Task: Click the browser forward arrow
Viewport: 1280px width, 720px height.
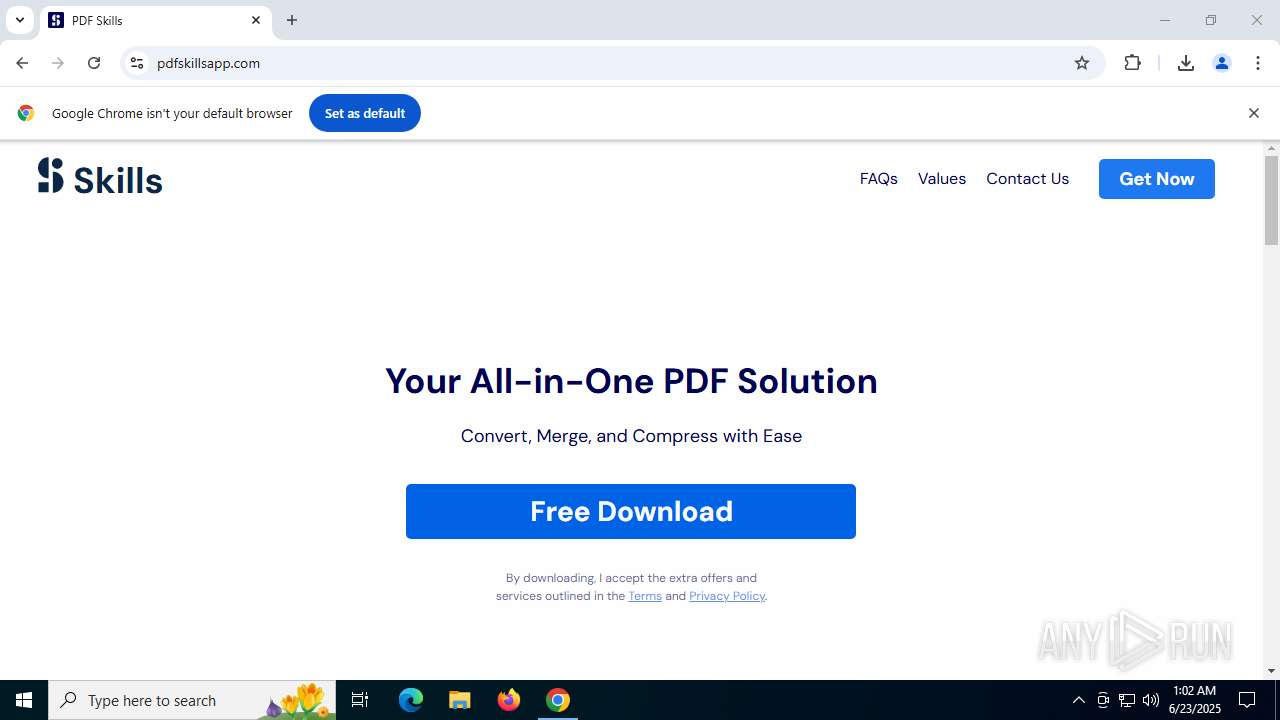Action: coord(58,63)
